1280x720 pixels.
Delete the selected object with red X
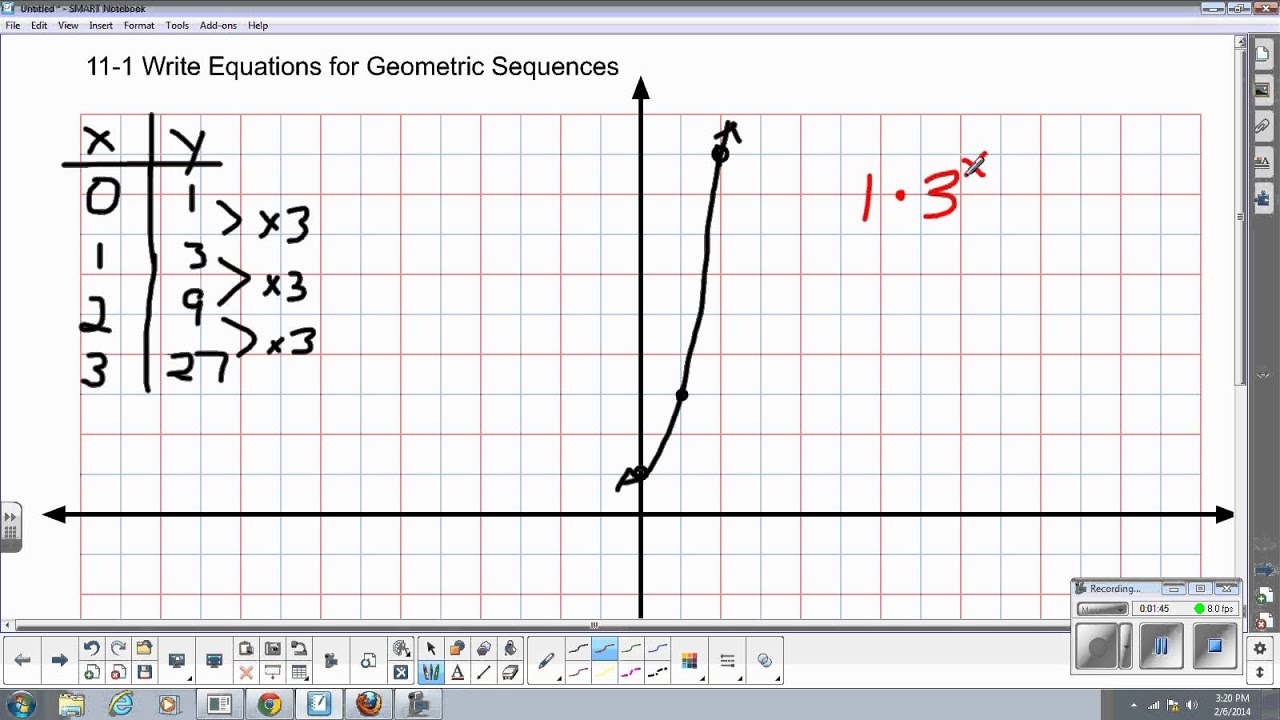[x=245, y=672]
